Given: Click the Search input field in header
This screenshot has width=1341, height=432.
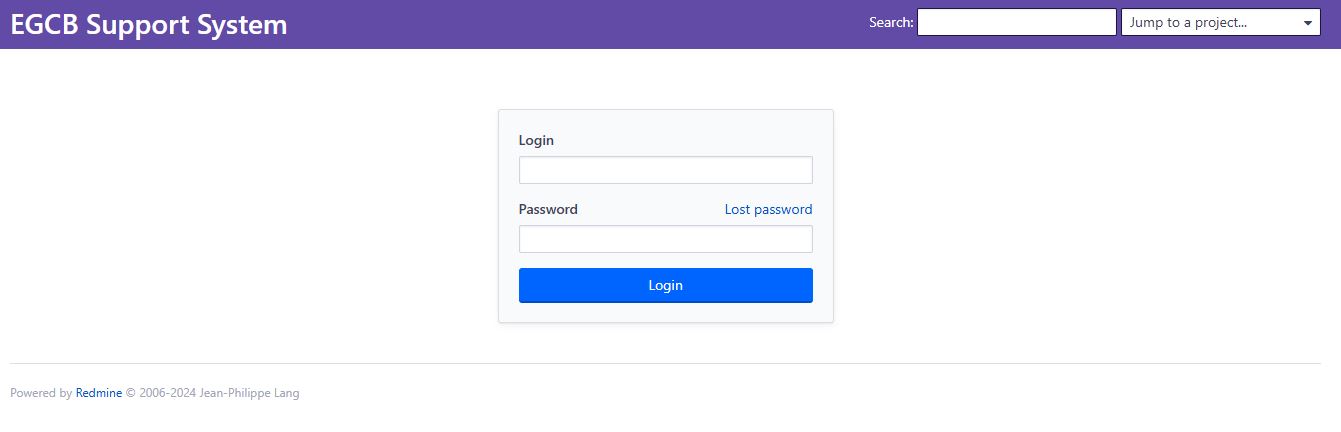Looking at the screenshot, I should [x=1016, y=22].
